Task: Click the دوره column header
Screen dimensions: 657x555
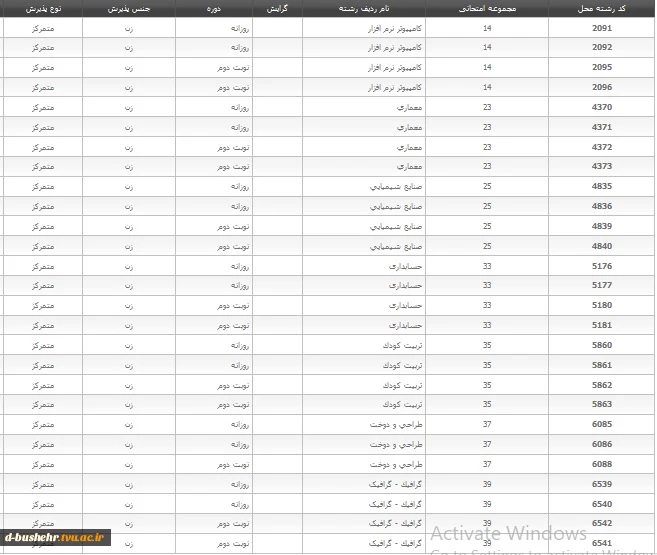Action: click(214, 8)
